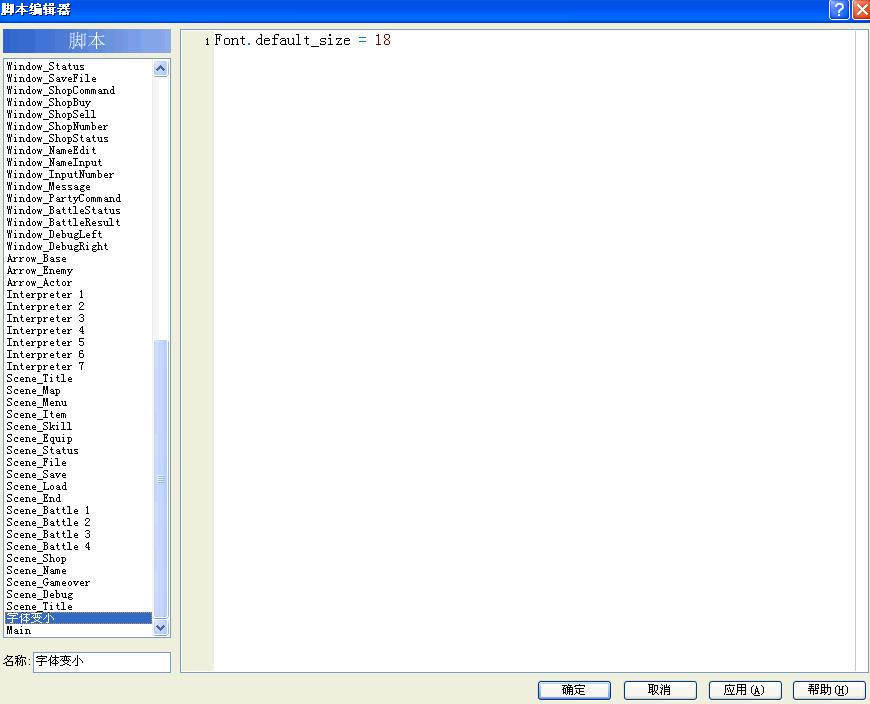Select Window_PartyCommand in the list
The image size is (870, 704).
coord(78,199)
